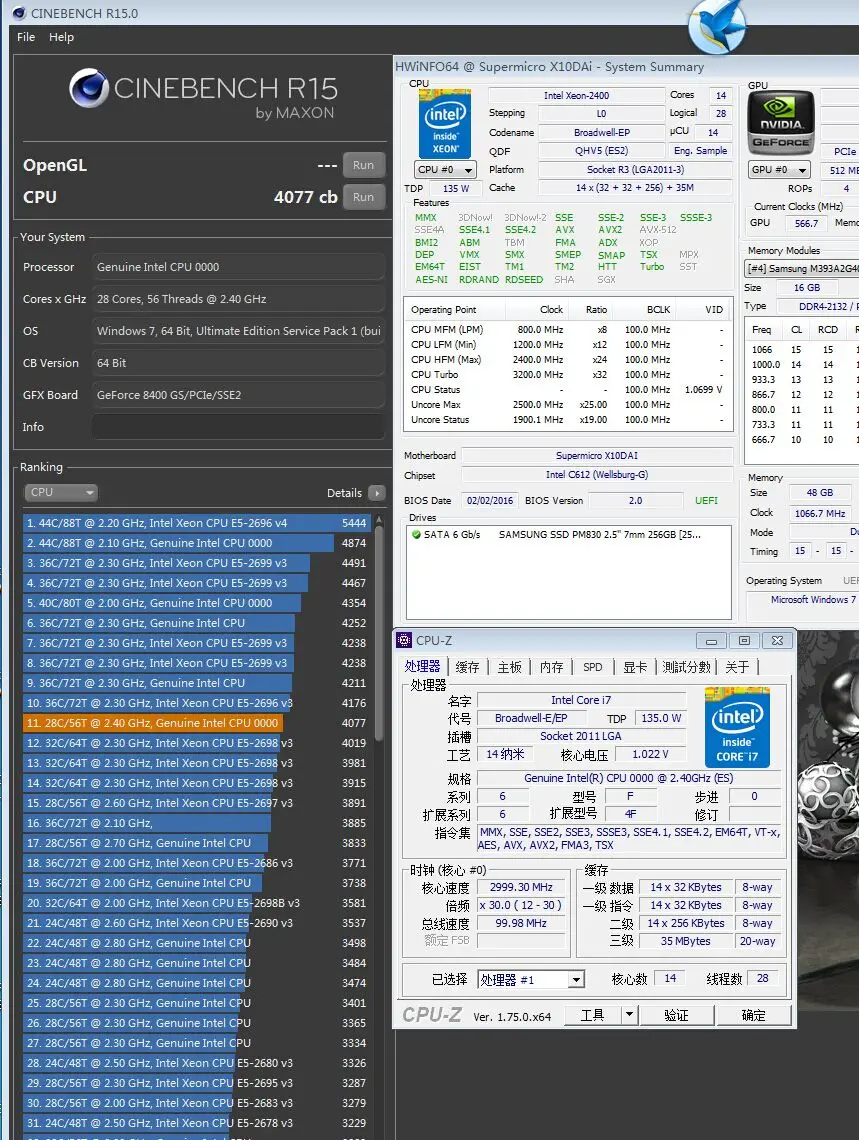Image resolution: width=859 pixels, height=1140 pixels.
Task: Run the OpenGL benchmark
Action: pyautogui.click(x=363, y=165)
